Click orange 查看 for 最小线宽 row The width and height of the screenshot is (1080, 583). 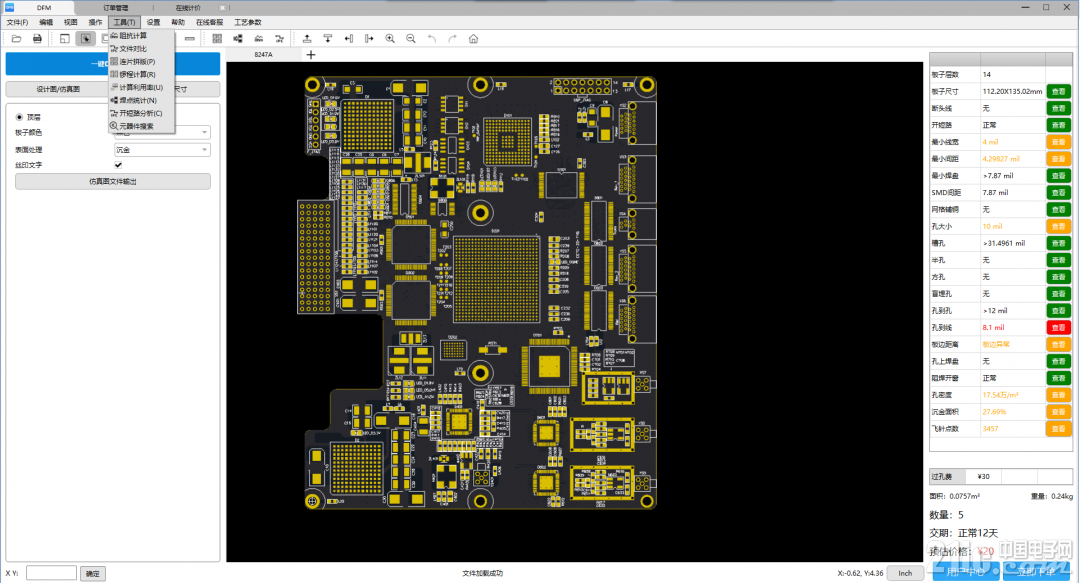point(1058,142)
